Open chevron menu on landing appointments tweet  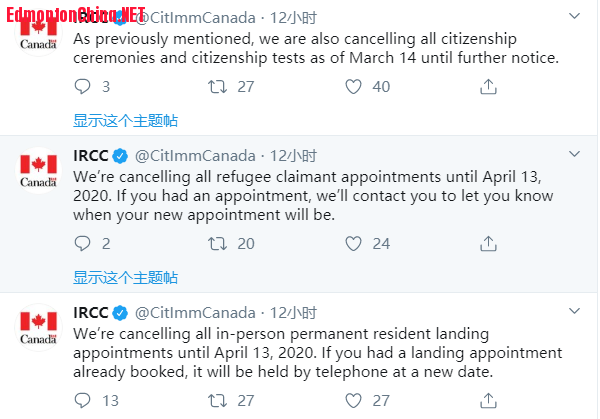pyautogui.click(x=574, y=311)
